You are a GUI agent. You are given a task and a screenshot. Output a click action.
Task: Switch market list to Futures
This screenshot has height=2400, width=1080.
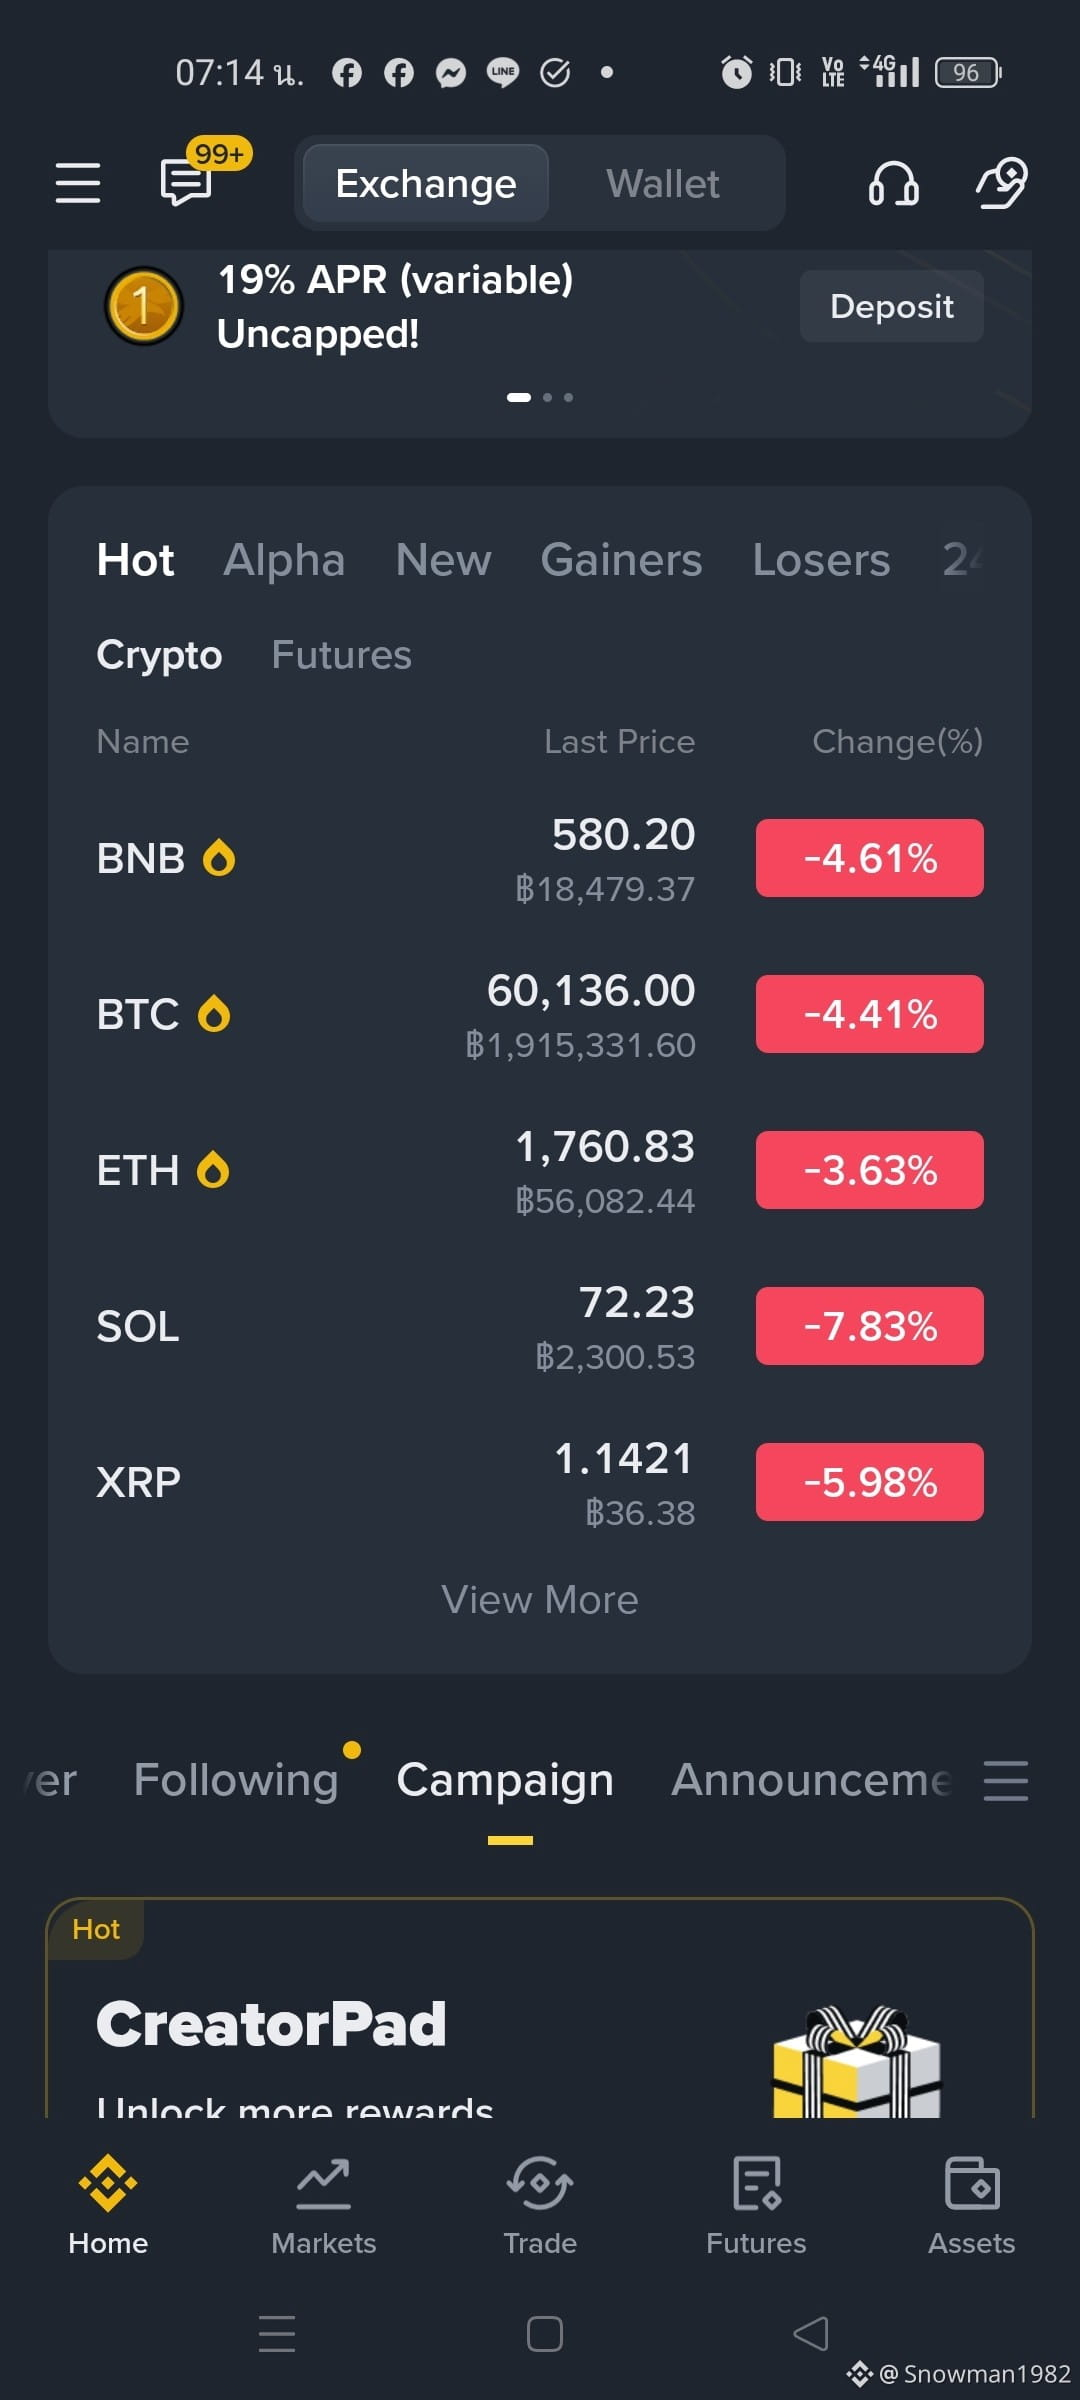[341, 655]
